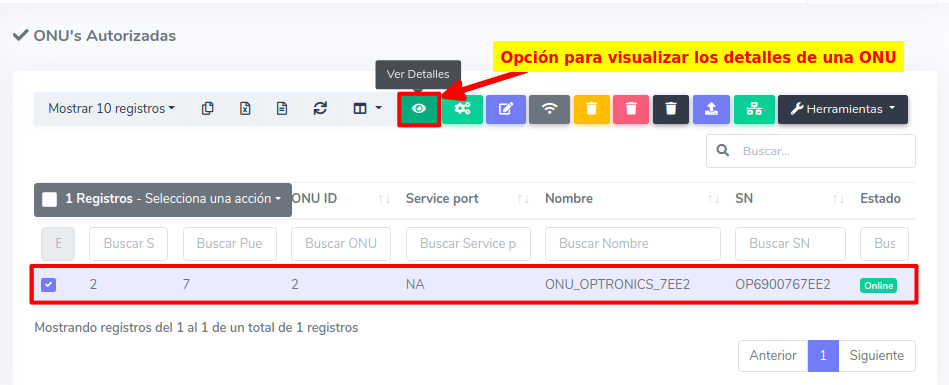Open the column visibility dropdown

pos(367,108)
